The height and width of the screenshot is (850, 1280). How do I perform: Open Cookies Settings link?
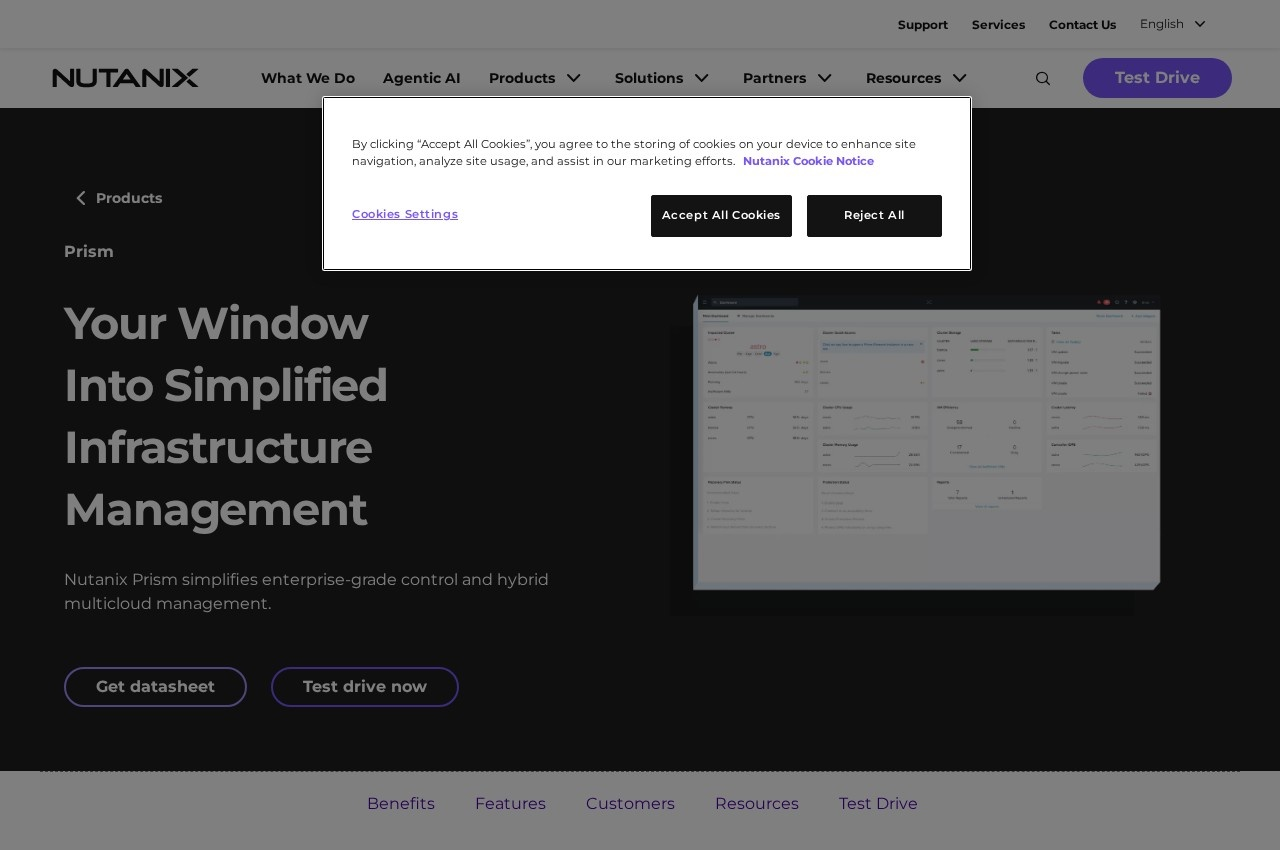(405, 214)
